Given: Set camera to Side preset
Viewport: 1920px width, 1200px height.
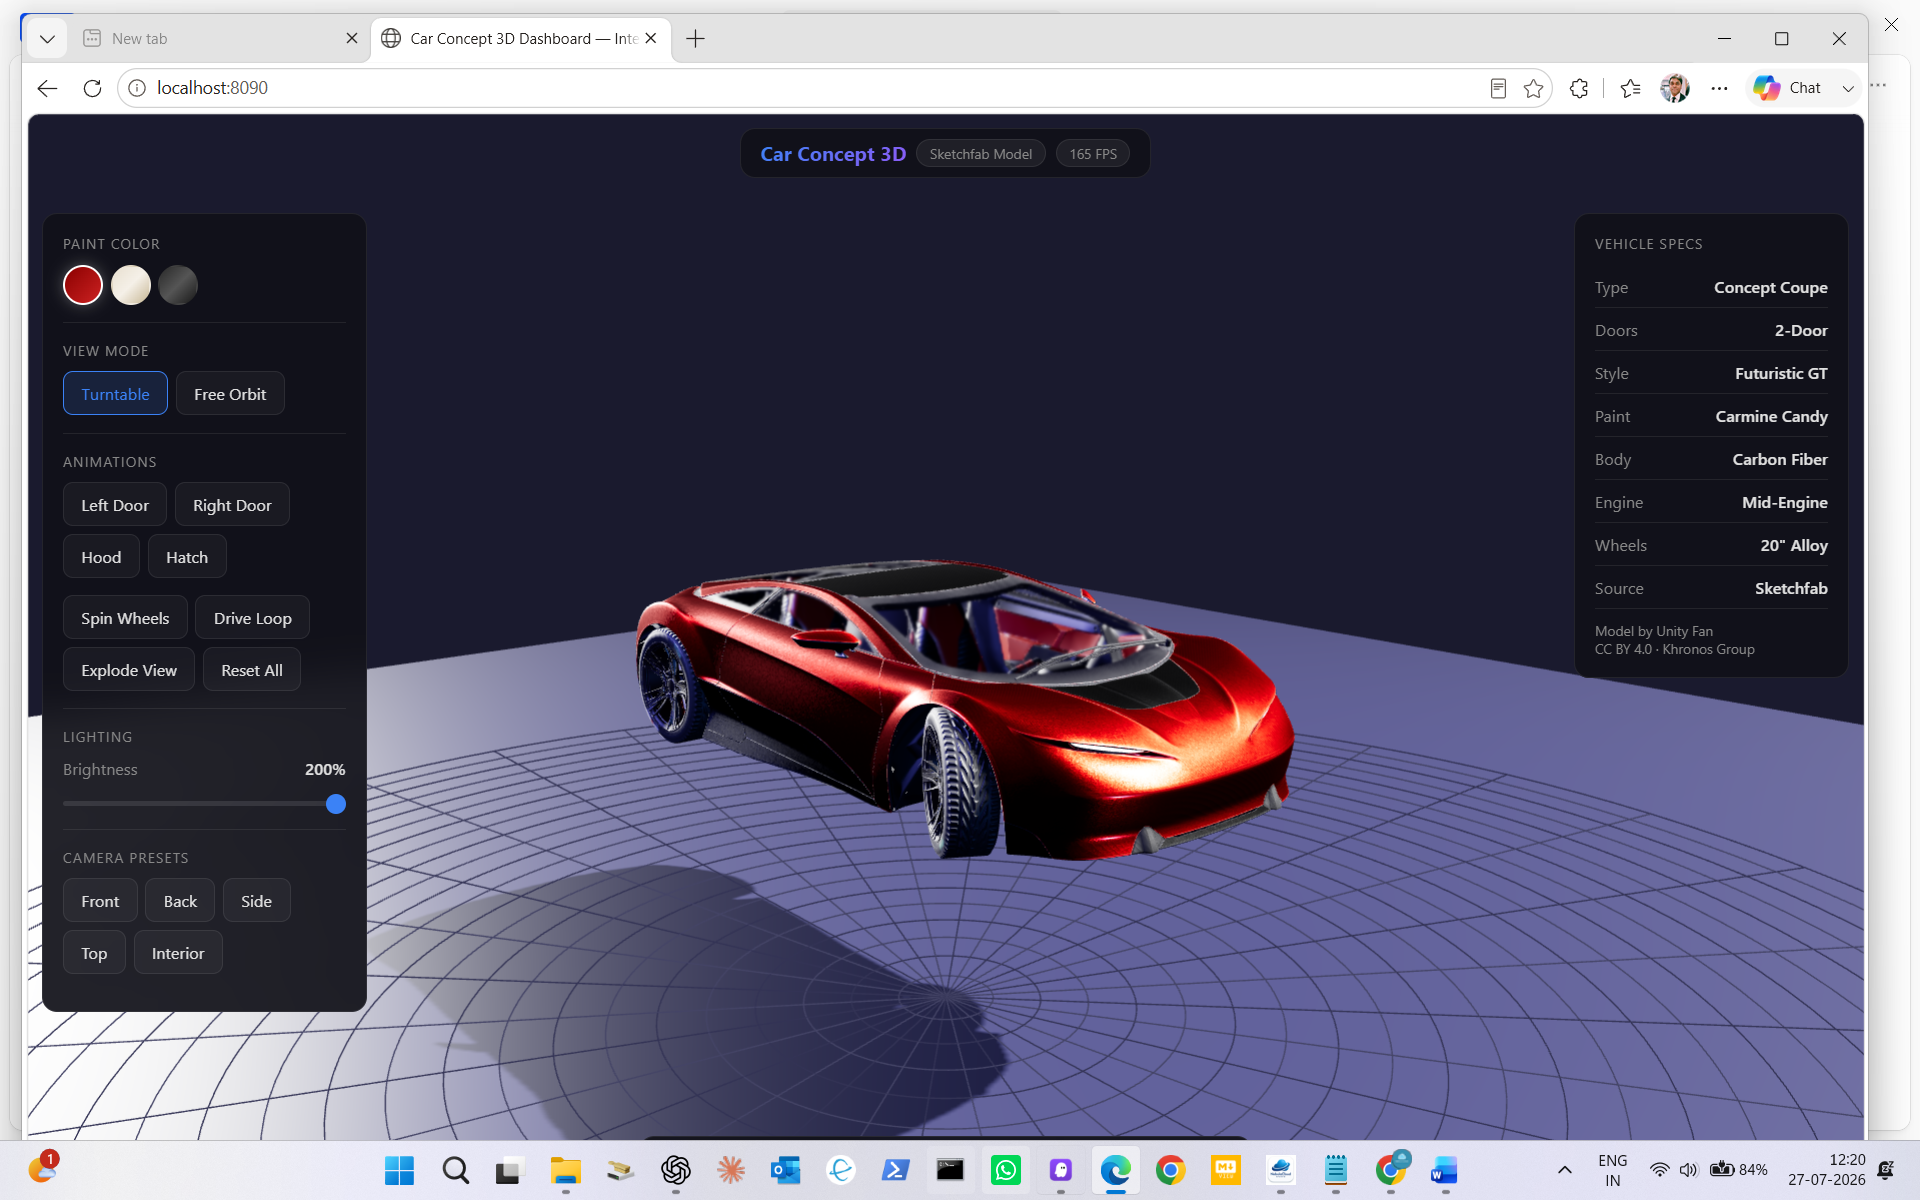Looking at the screenshot, I should (256, 901).
